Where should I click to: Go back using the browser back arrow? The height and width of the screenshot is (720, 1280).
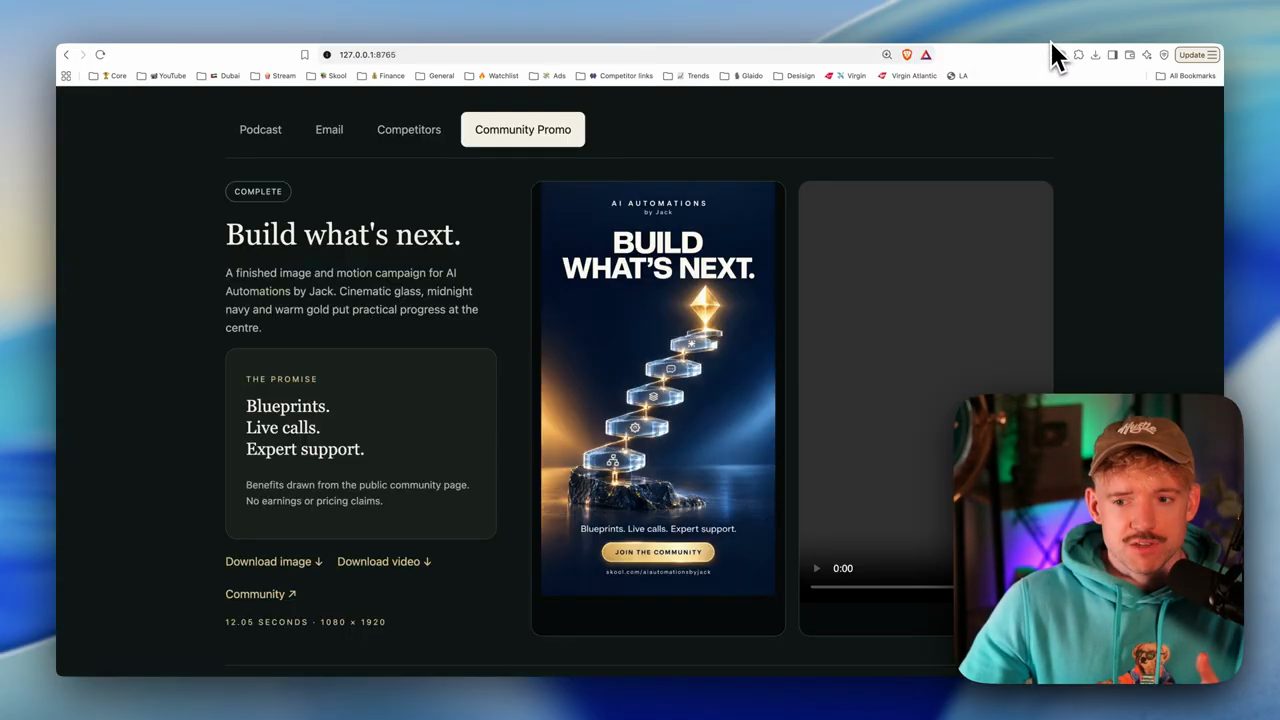(66, 55)
